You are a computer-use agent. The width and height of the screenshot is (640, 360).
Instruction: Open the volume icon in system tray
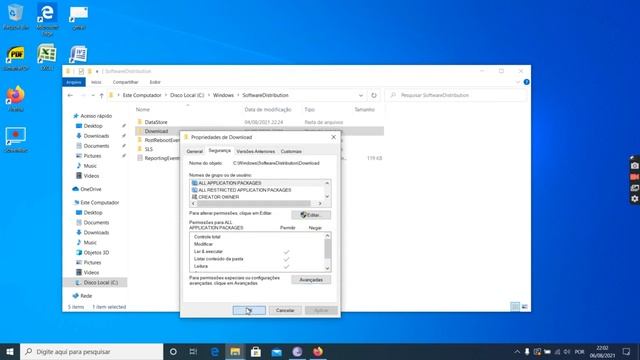(567, 351)
